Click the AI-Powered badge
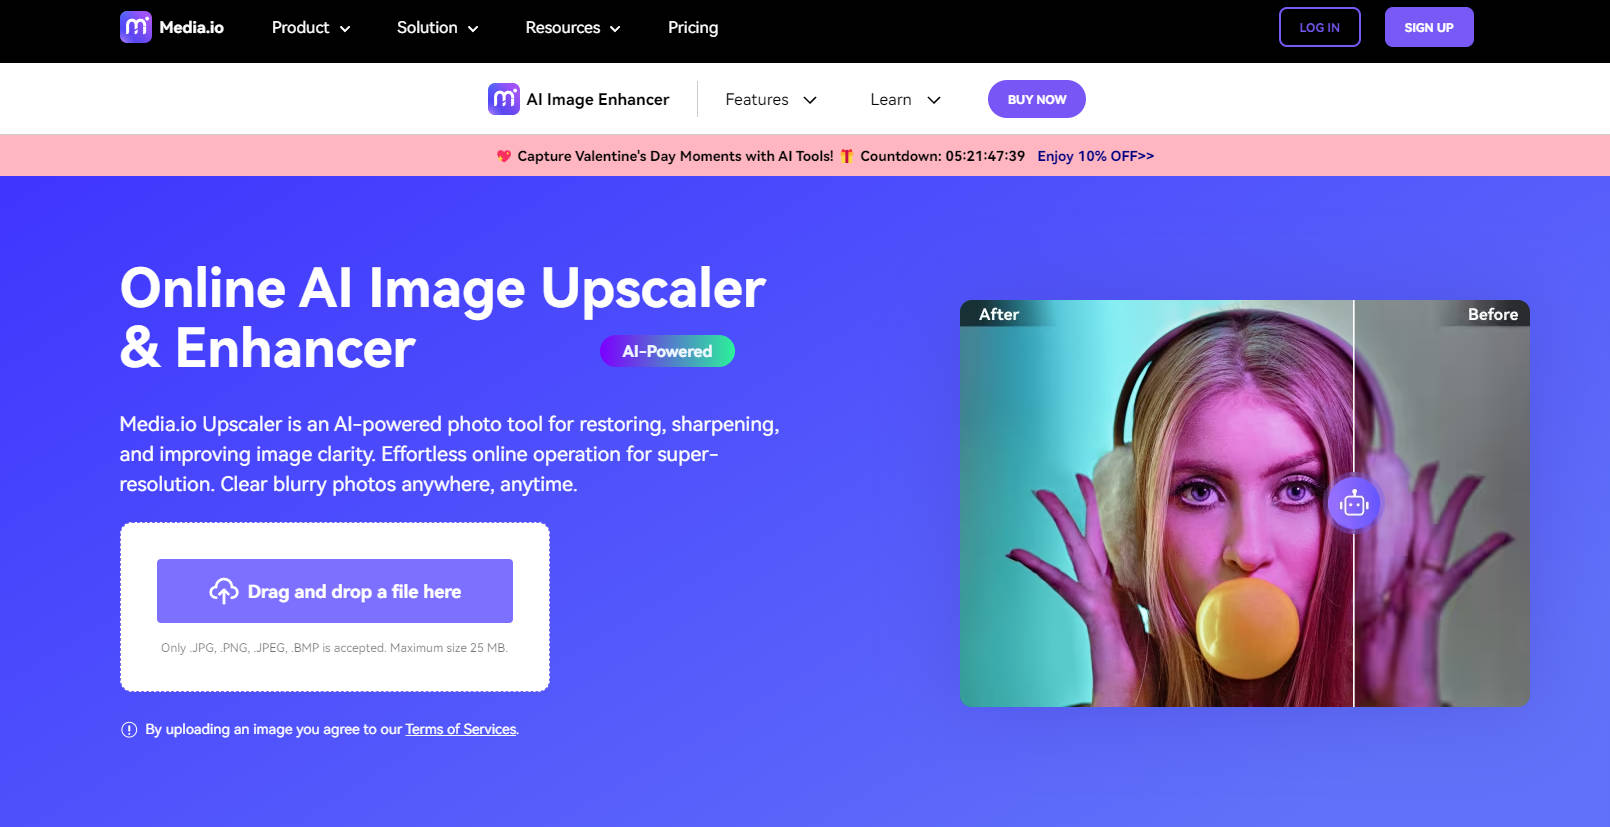The image size is (1610, 827). click(667, 351)
